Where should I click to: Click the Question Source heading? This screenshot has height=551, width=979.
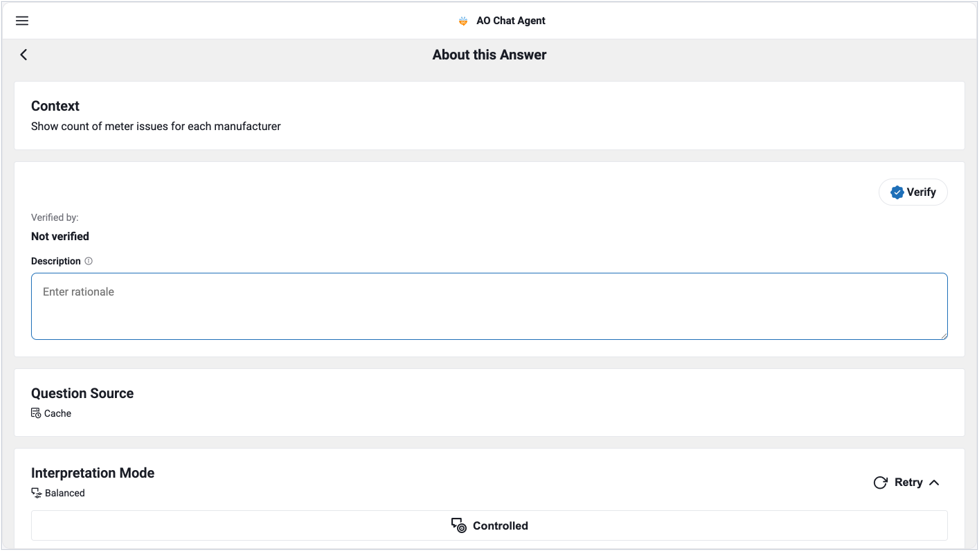(82, 393)
